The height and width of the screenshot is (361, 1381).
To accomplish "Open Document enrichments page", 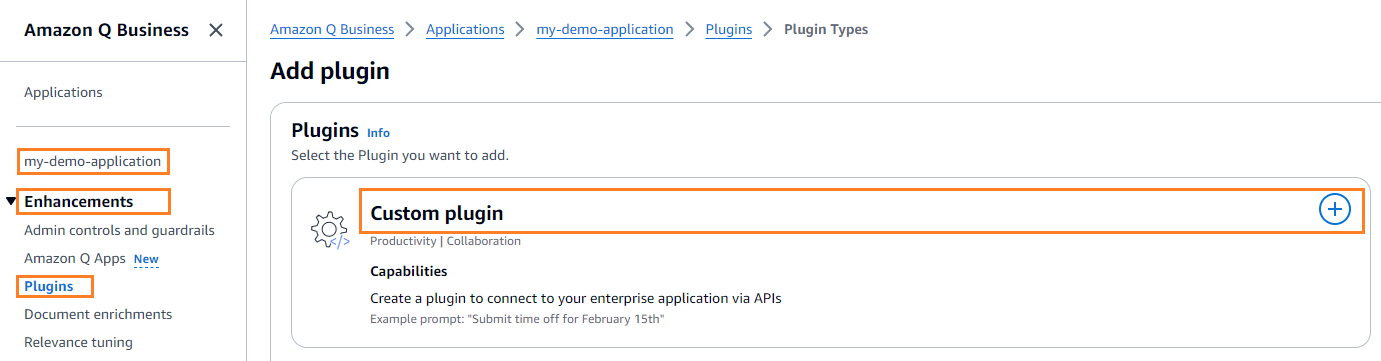I will 98,314.
